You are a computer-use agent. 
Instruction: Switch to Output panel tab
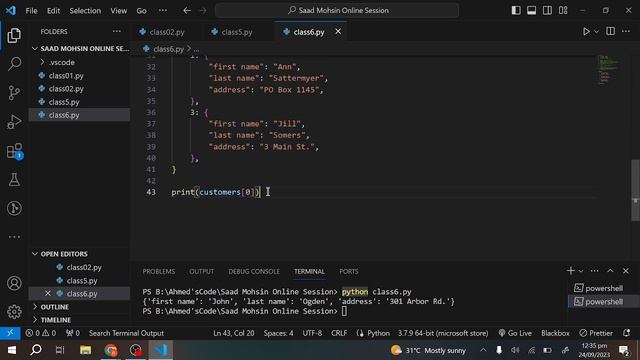pos(201,271)
